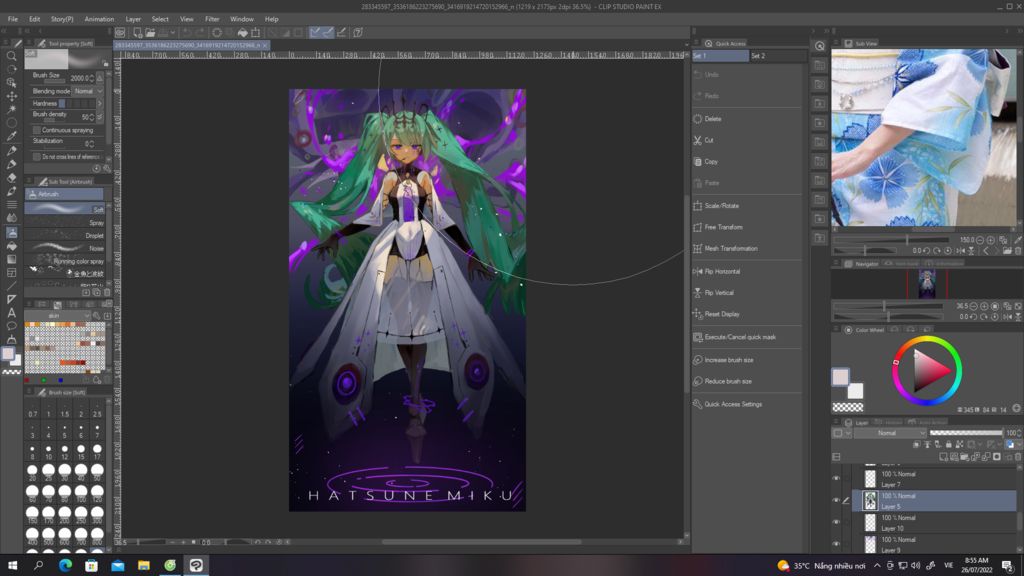Select the Gradient tool
Screen dimensions: 1024x576
click(11, 259)
